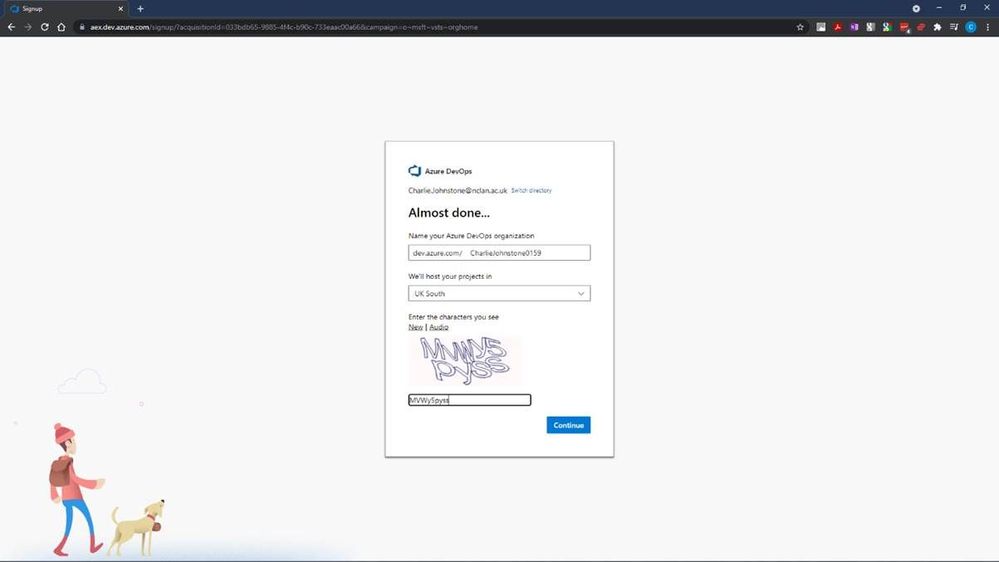The width and height of the screenshot is (999, 562).
Task: Bookmark this page with the star
Action: pos(800,27)
